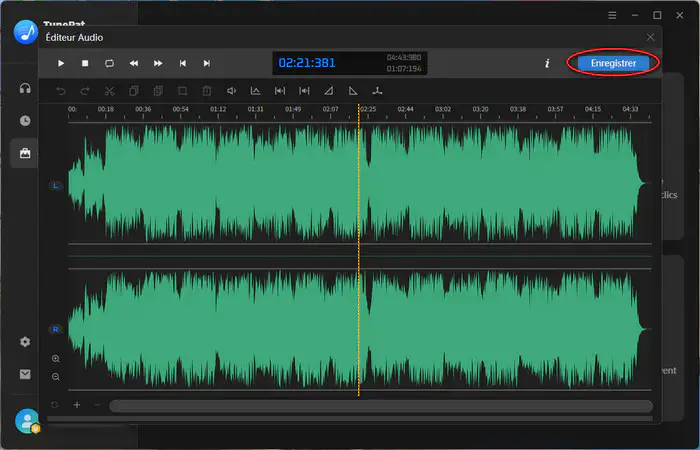
Task: Open the normalize graph tool
Action: click(255, 91)
